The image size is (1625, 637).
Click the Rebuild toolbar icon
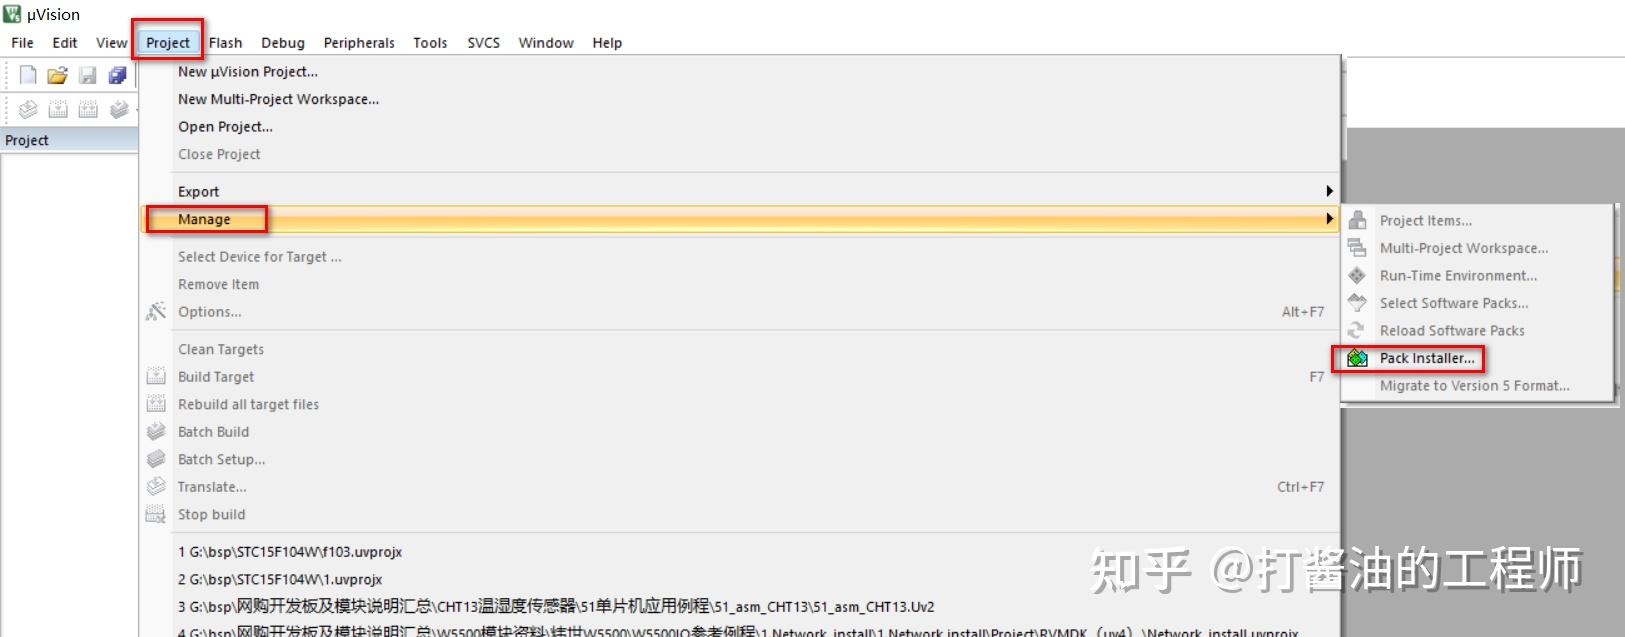coord(88,109)
